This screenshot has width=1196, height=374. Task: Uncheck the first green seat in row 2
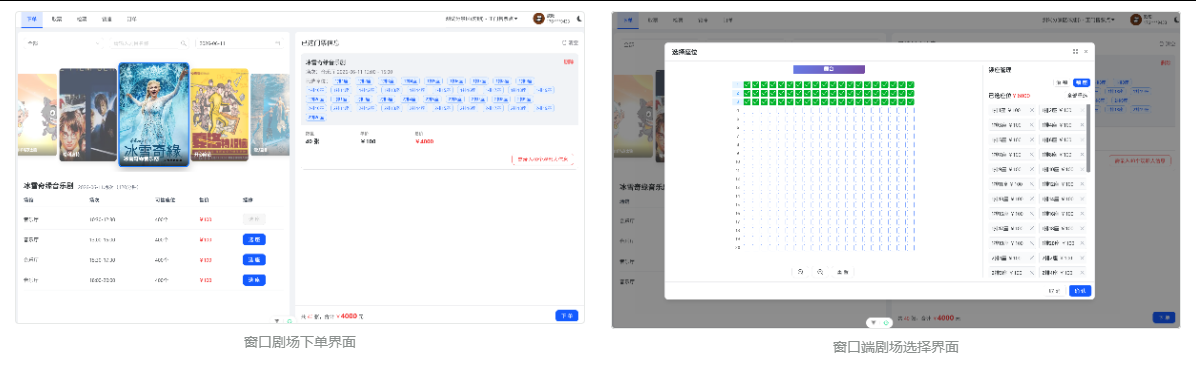coord(748,93)
